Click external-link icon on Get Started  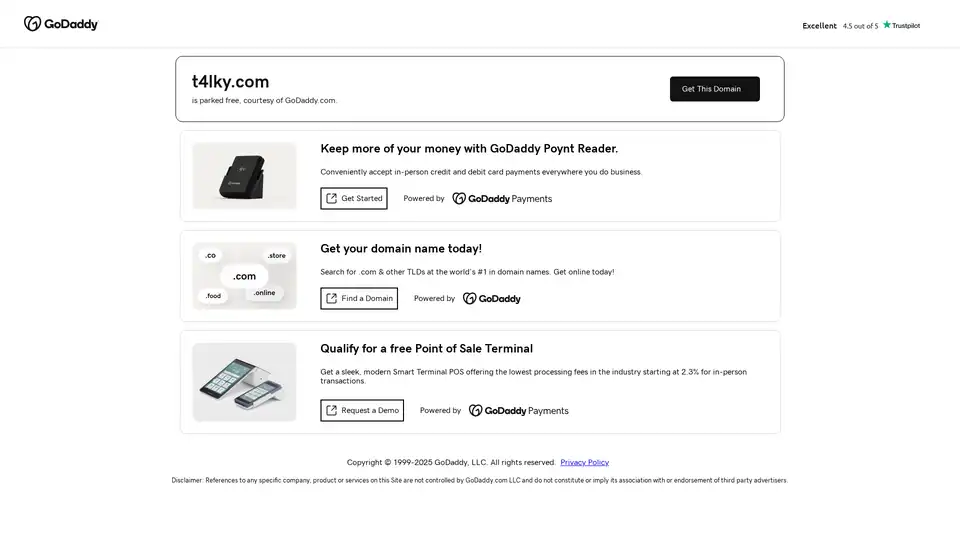click(x=332, y=198)
